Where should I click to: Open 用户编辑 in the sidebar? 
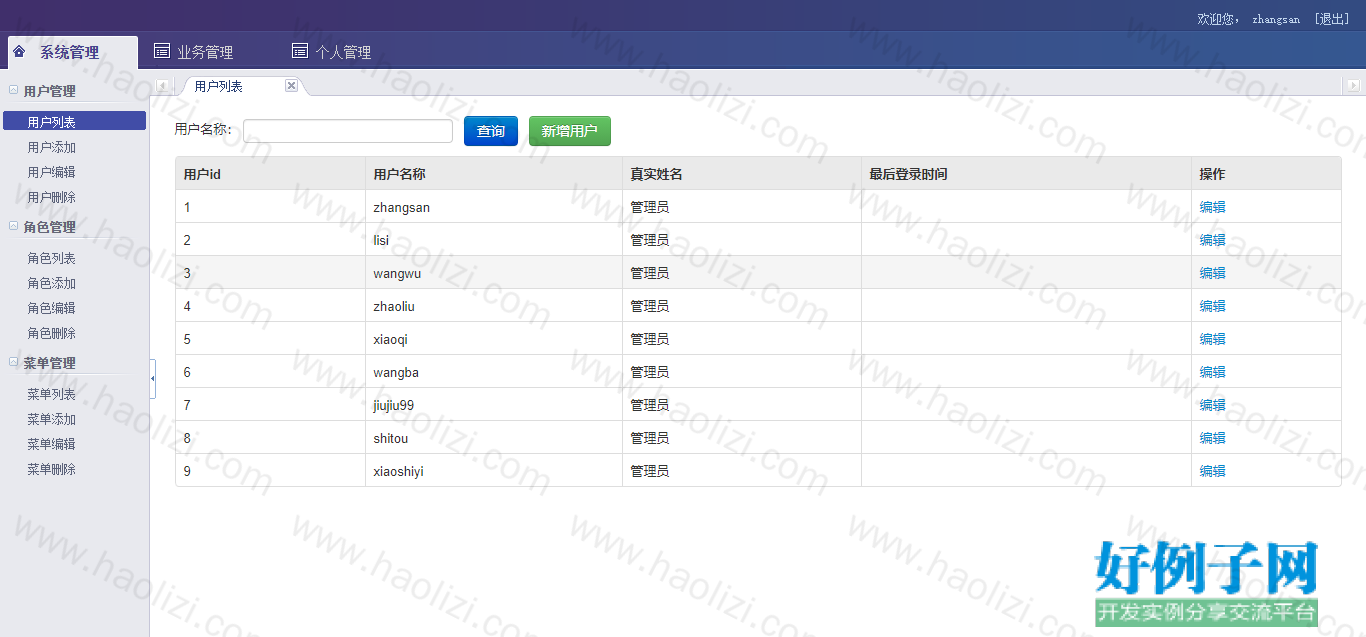(52, 172)
